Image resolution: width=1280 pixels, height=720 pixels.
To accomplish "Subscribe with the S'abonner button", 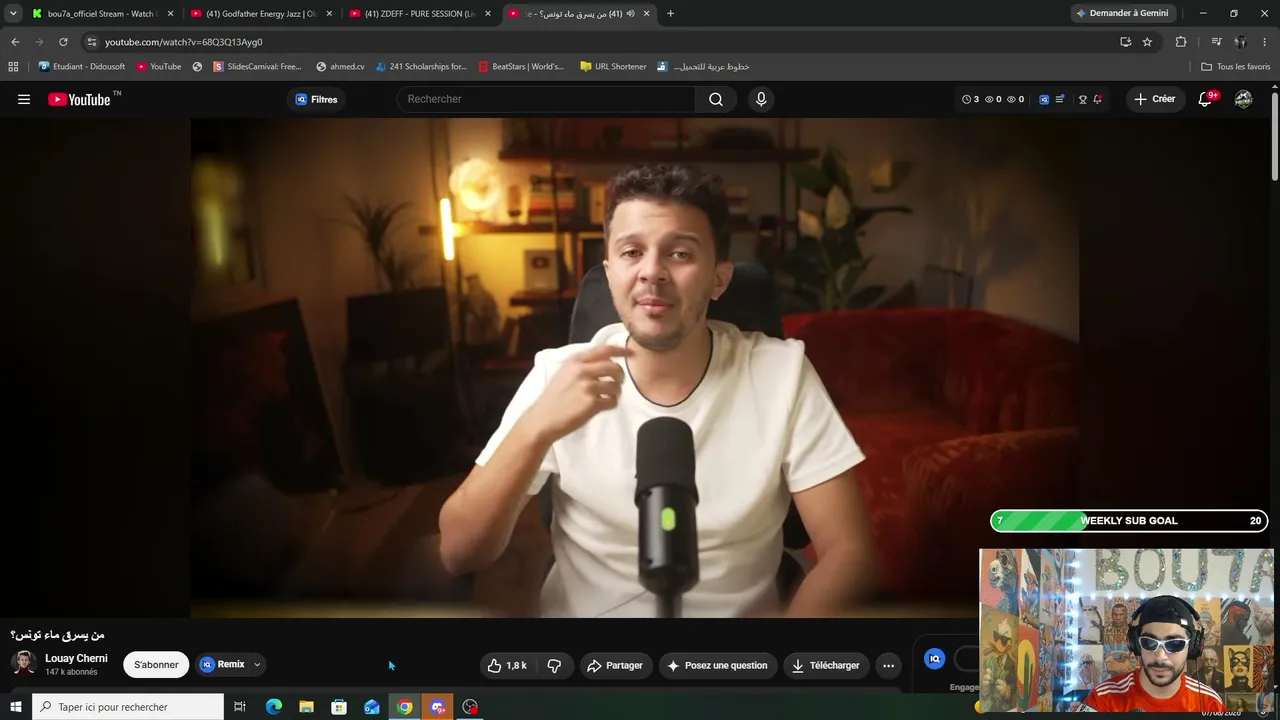I will (x=156, y=665).
